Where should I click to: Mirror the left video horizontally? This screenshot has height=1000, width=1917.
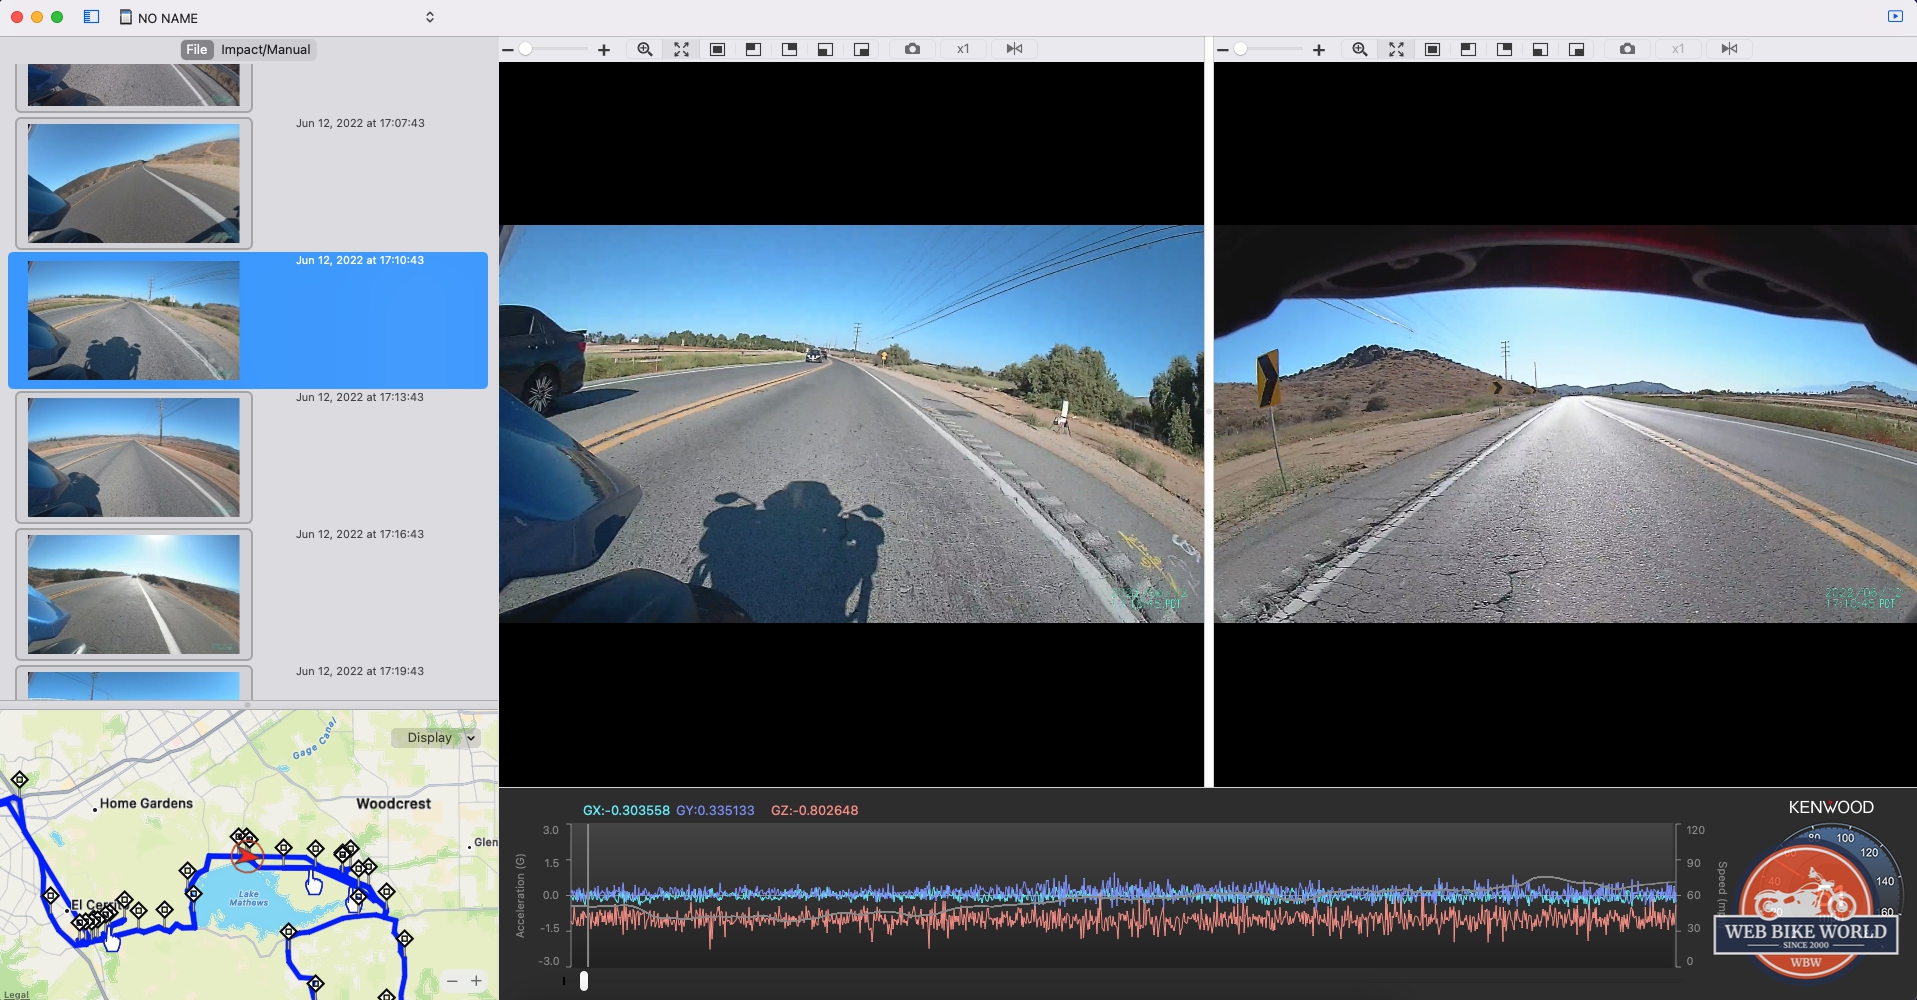click(x=1014, y=49)
